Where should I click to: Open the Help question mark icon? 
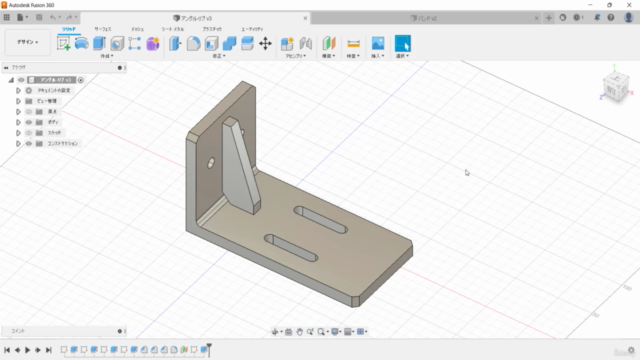pyautogui.click(x=611, y=18)
